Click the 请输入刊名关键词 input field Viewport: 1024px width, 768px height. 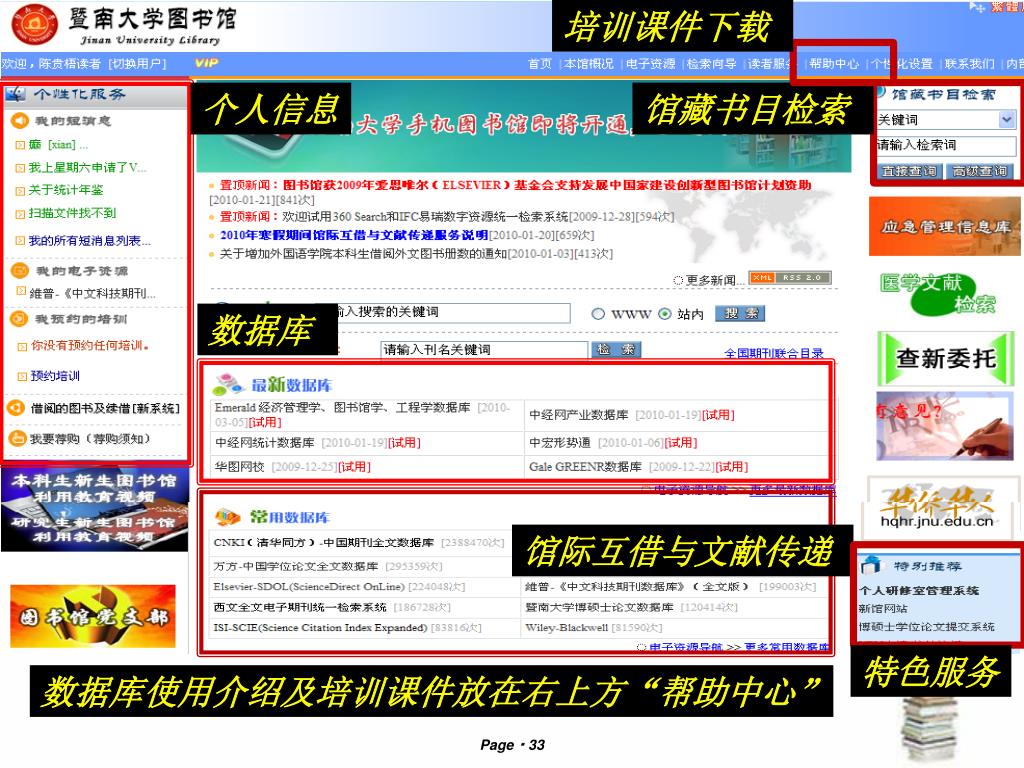pyautogui.click(x=484, y=350)
